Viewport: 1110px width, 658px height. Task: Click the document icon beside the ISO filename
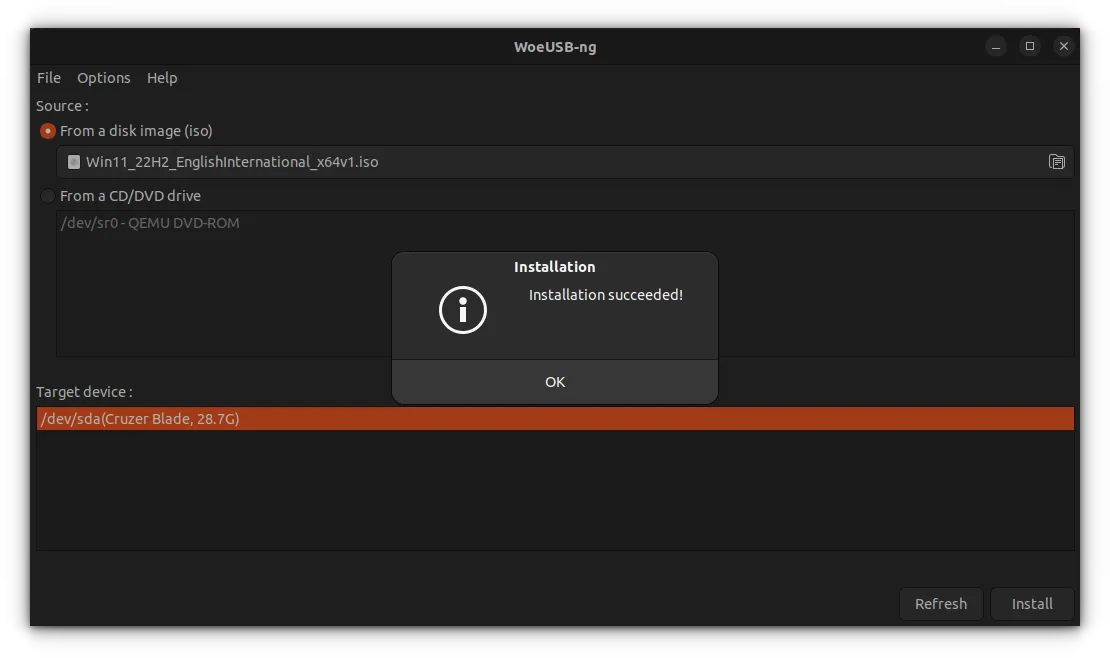(x=73, y=161)
